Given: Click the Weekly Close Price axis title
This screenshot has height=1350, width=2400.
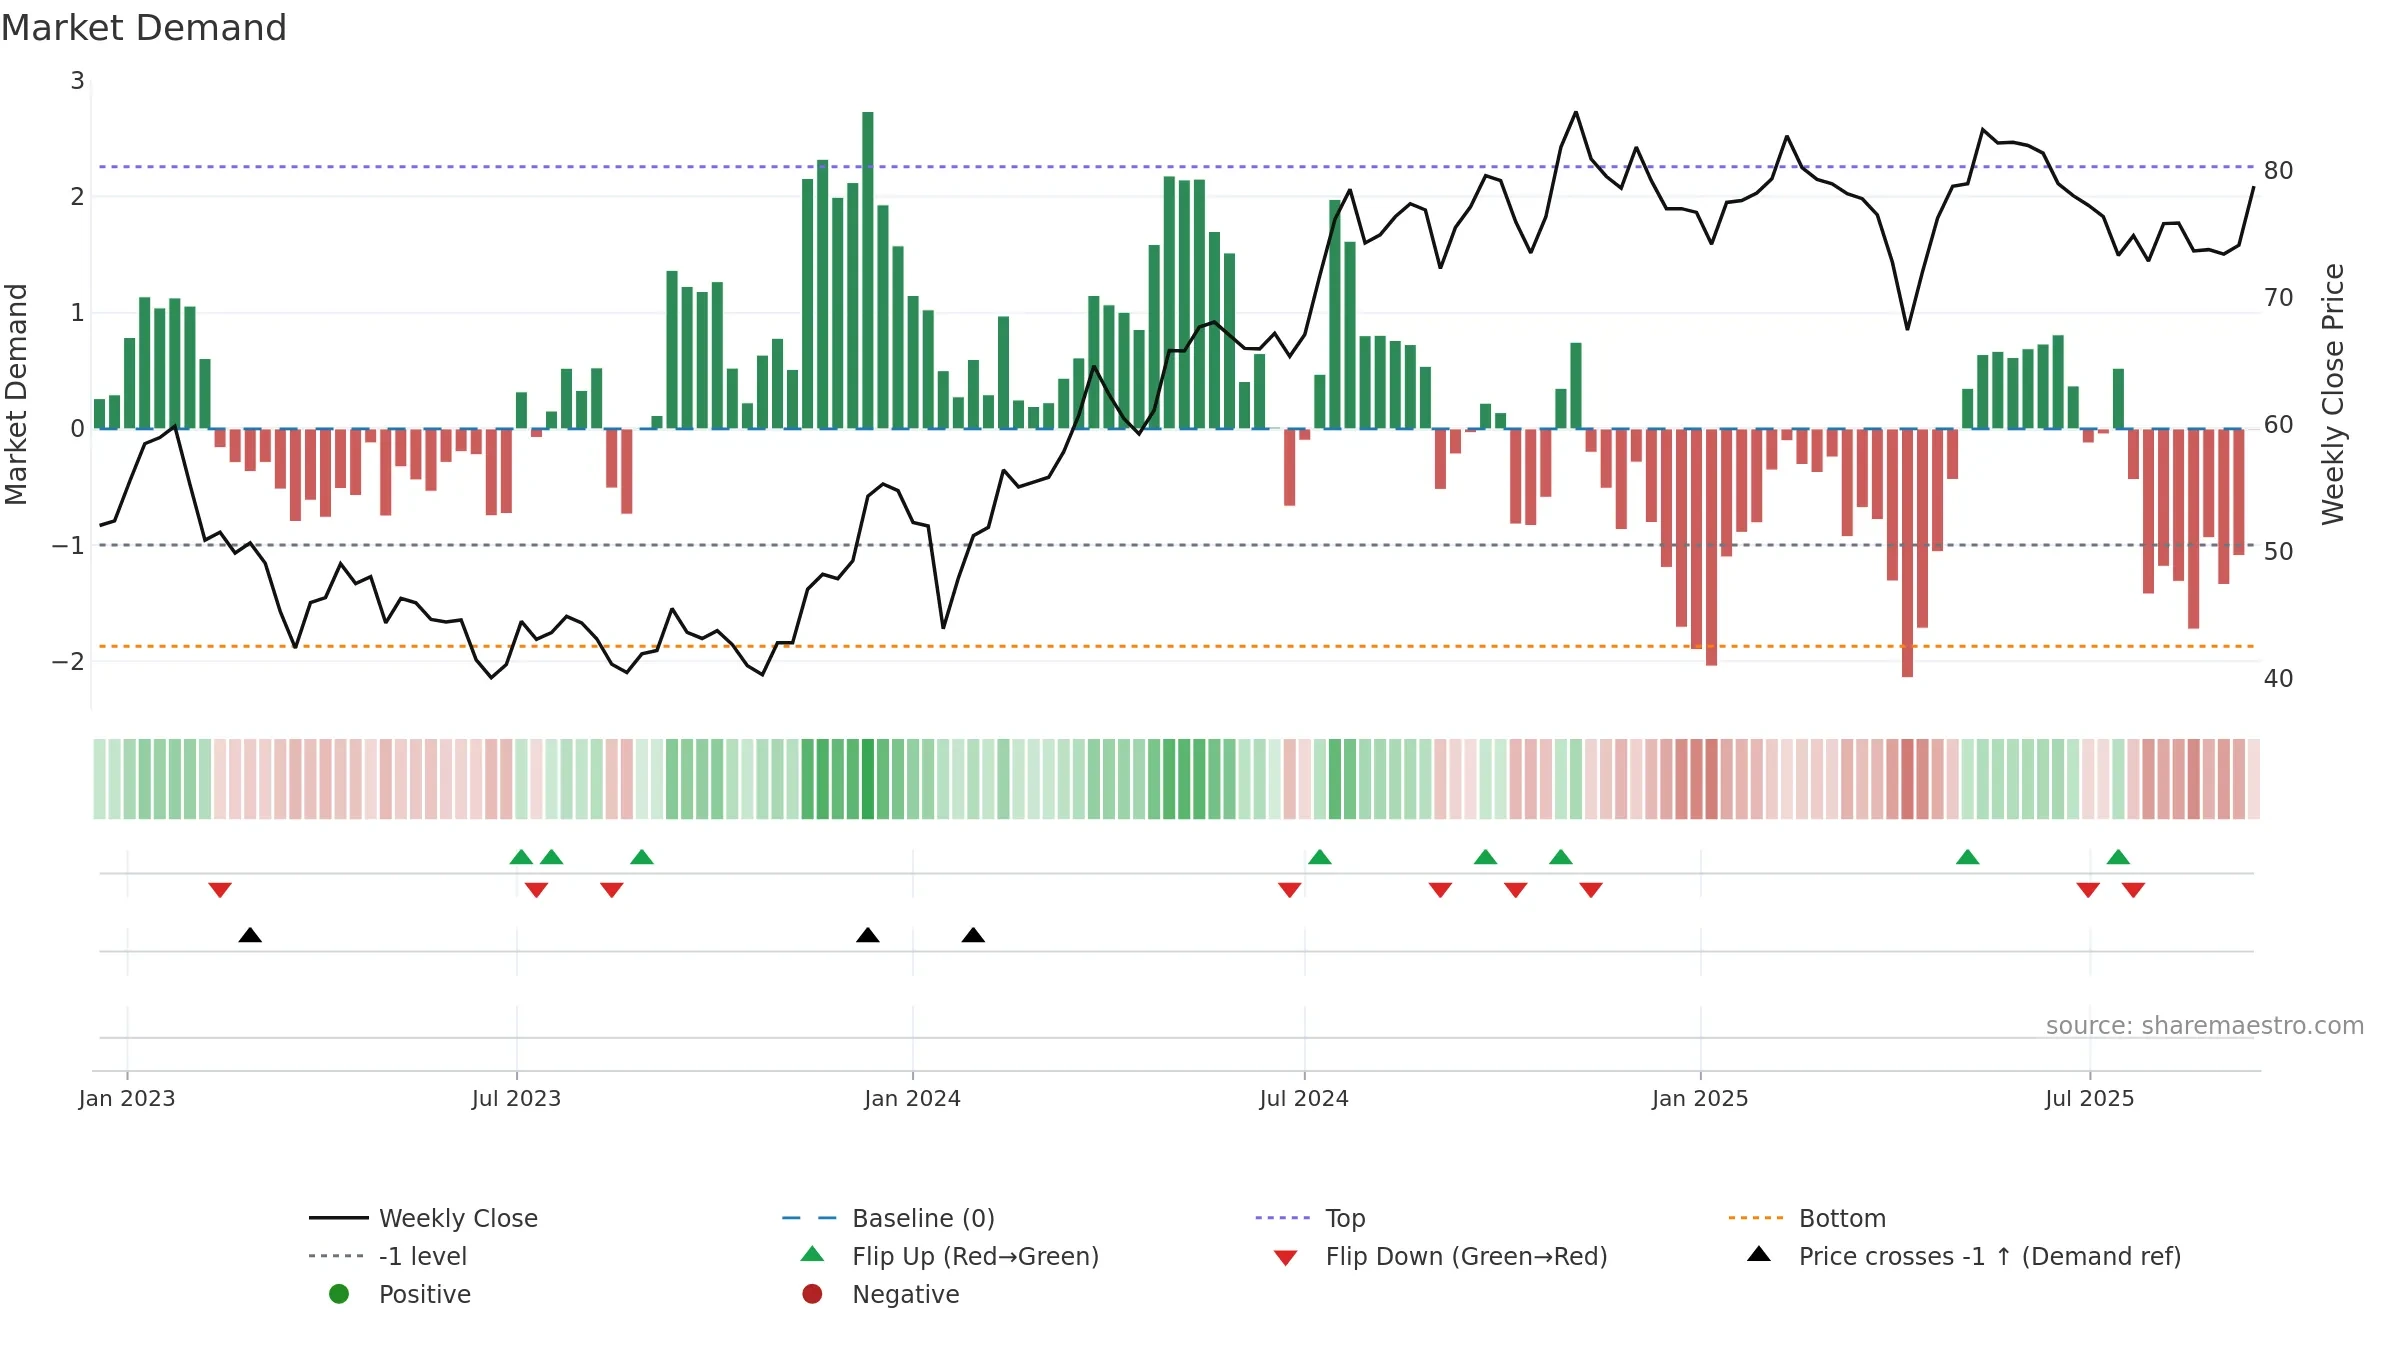Looking at the screenshot, I should click(x=2333, y=394).
